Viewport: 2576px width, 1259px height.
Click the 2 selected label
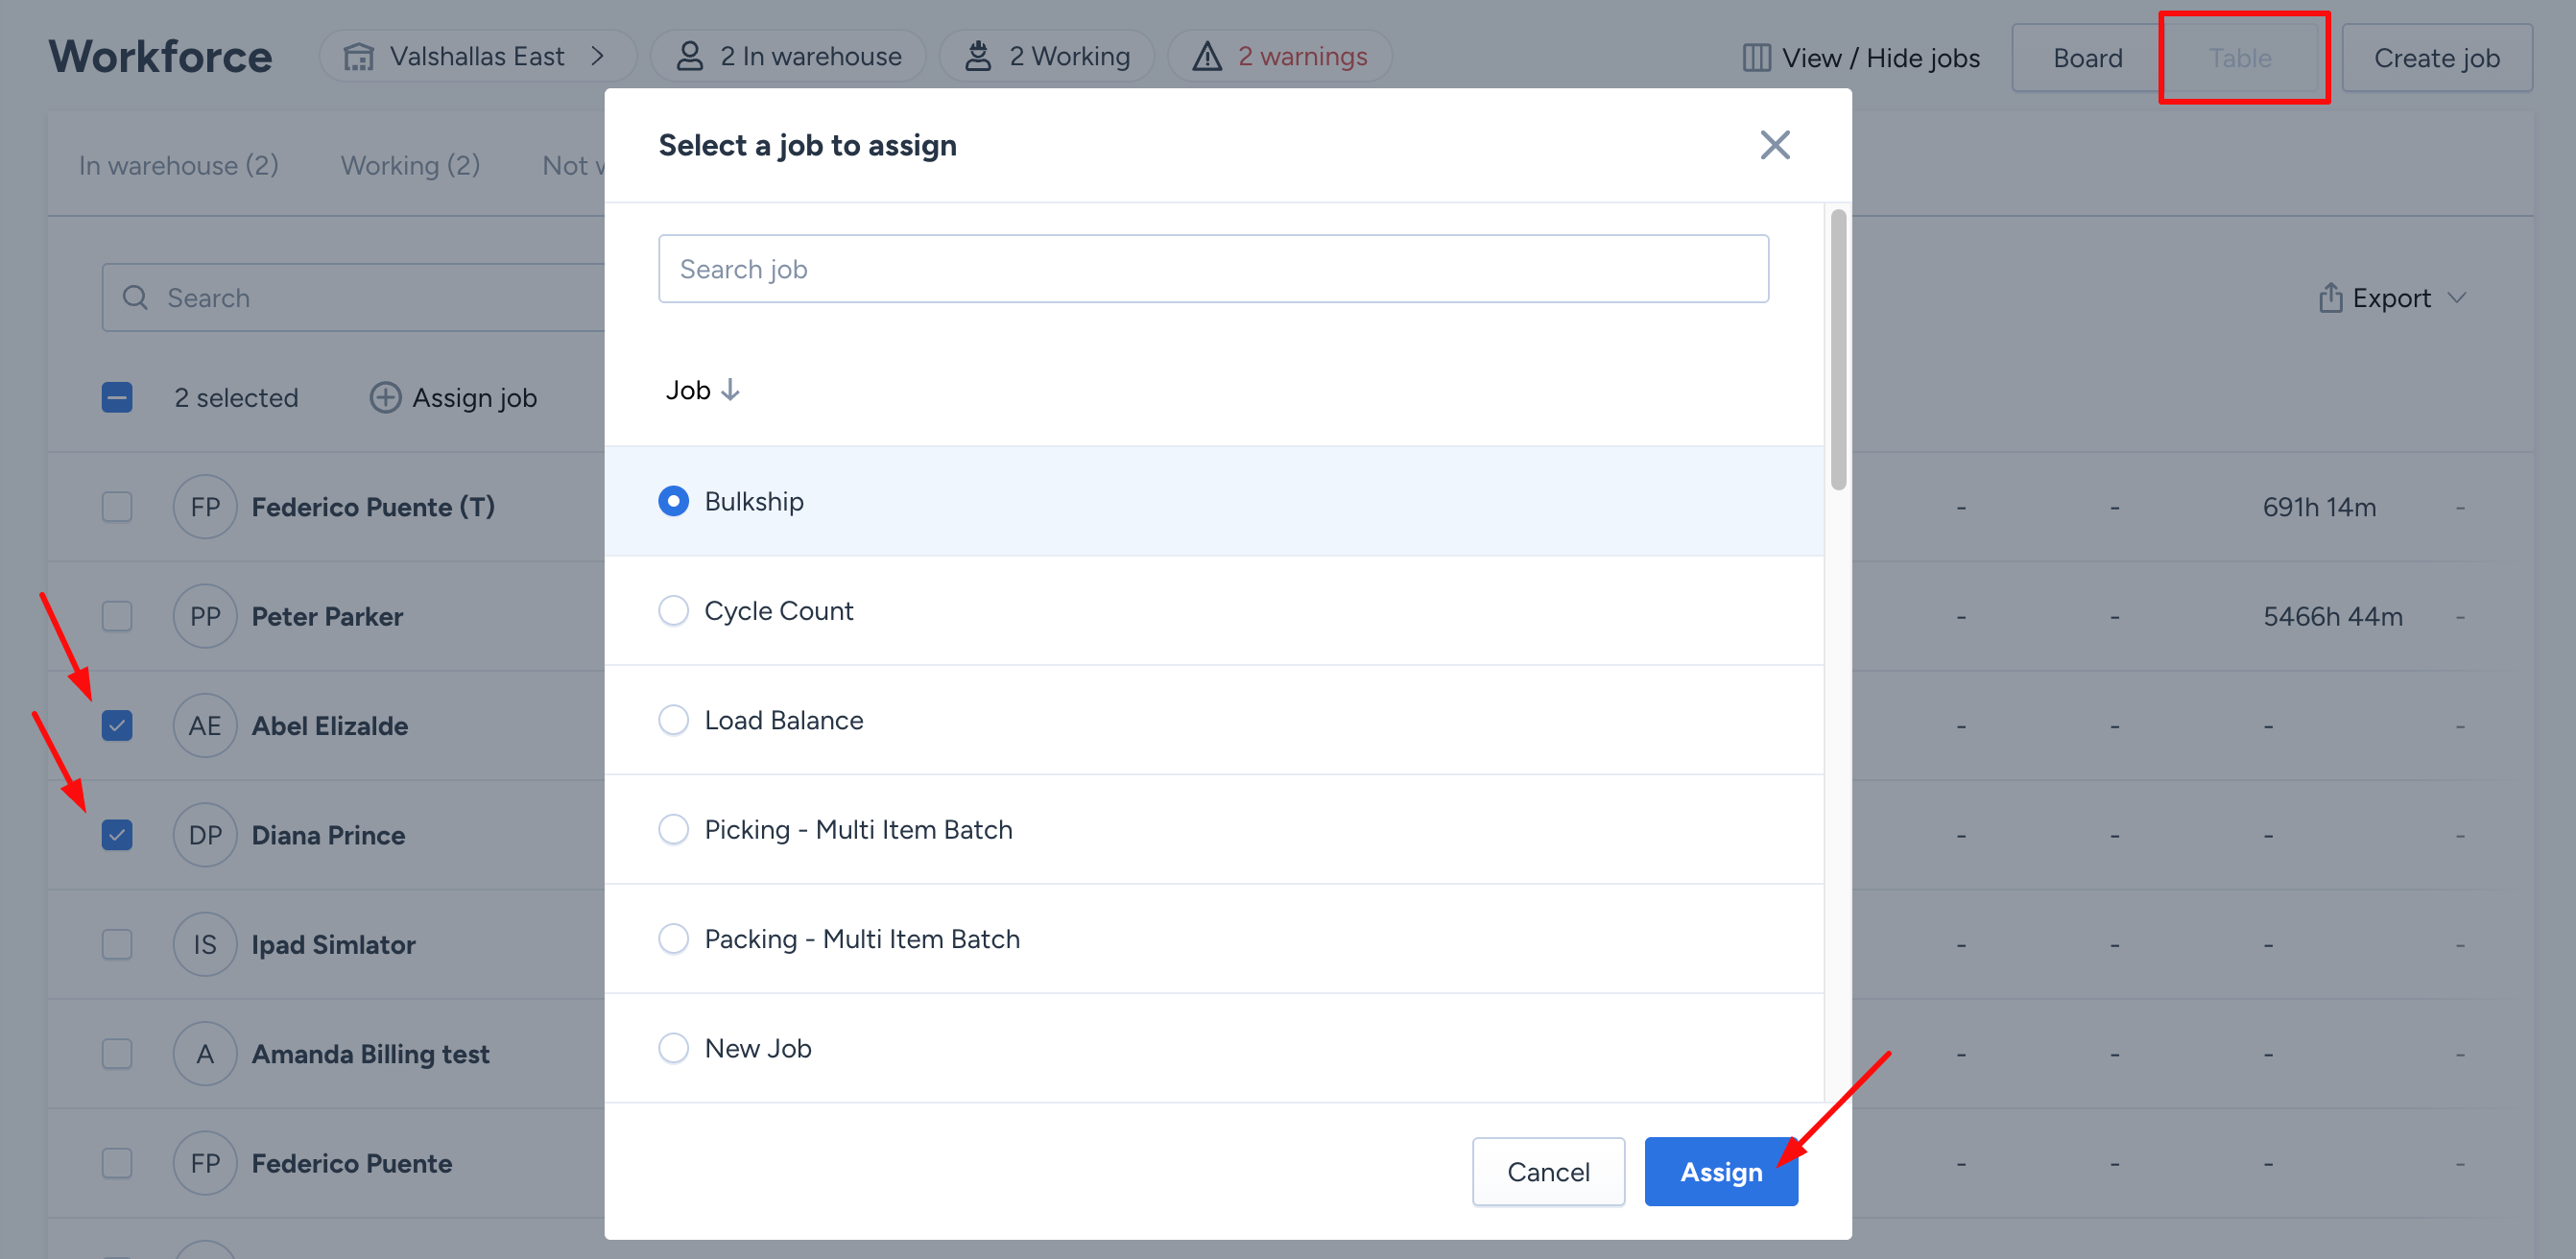pyautogui.click(x=236, y=398)
